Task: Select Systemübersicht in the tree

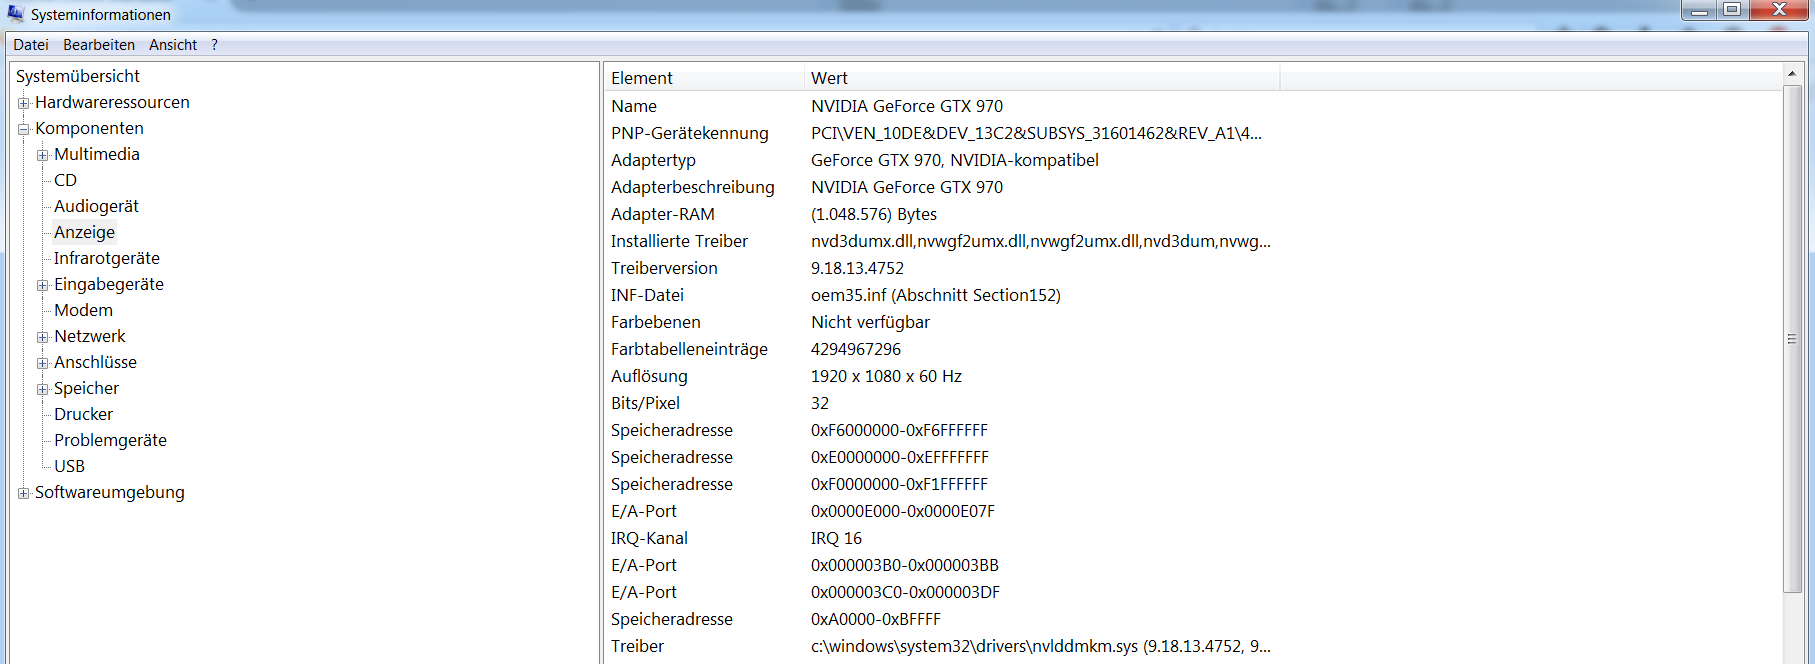Action: coord(78,76)
